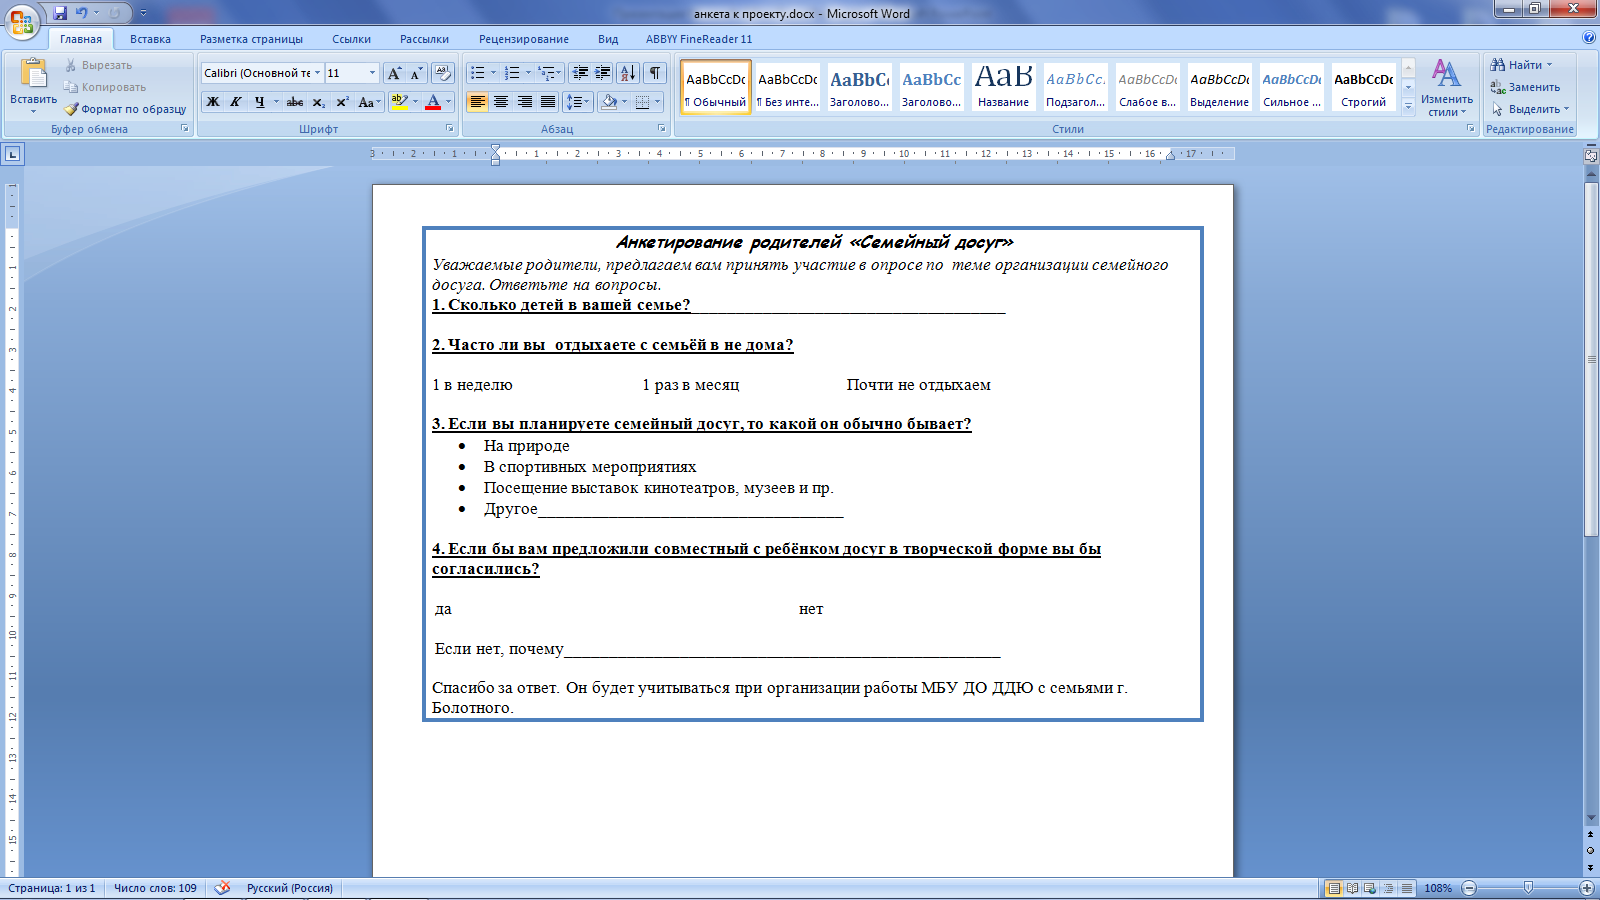Decrease paragraph indent
The width and height of the screenshot is (1600, 900).
pyautogui.click(x=580, y=73)
